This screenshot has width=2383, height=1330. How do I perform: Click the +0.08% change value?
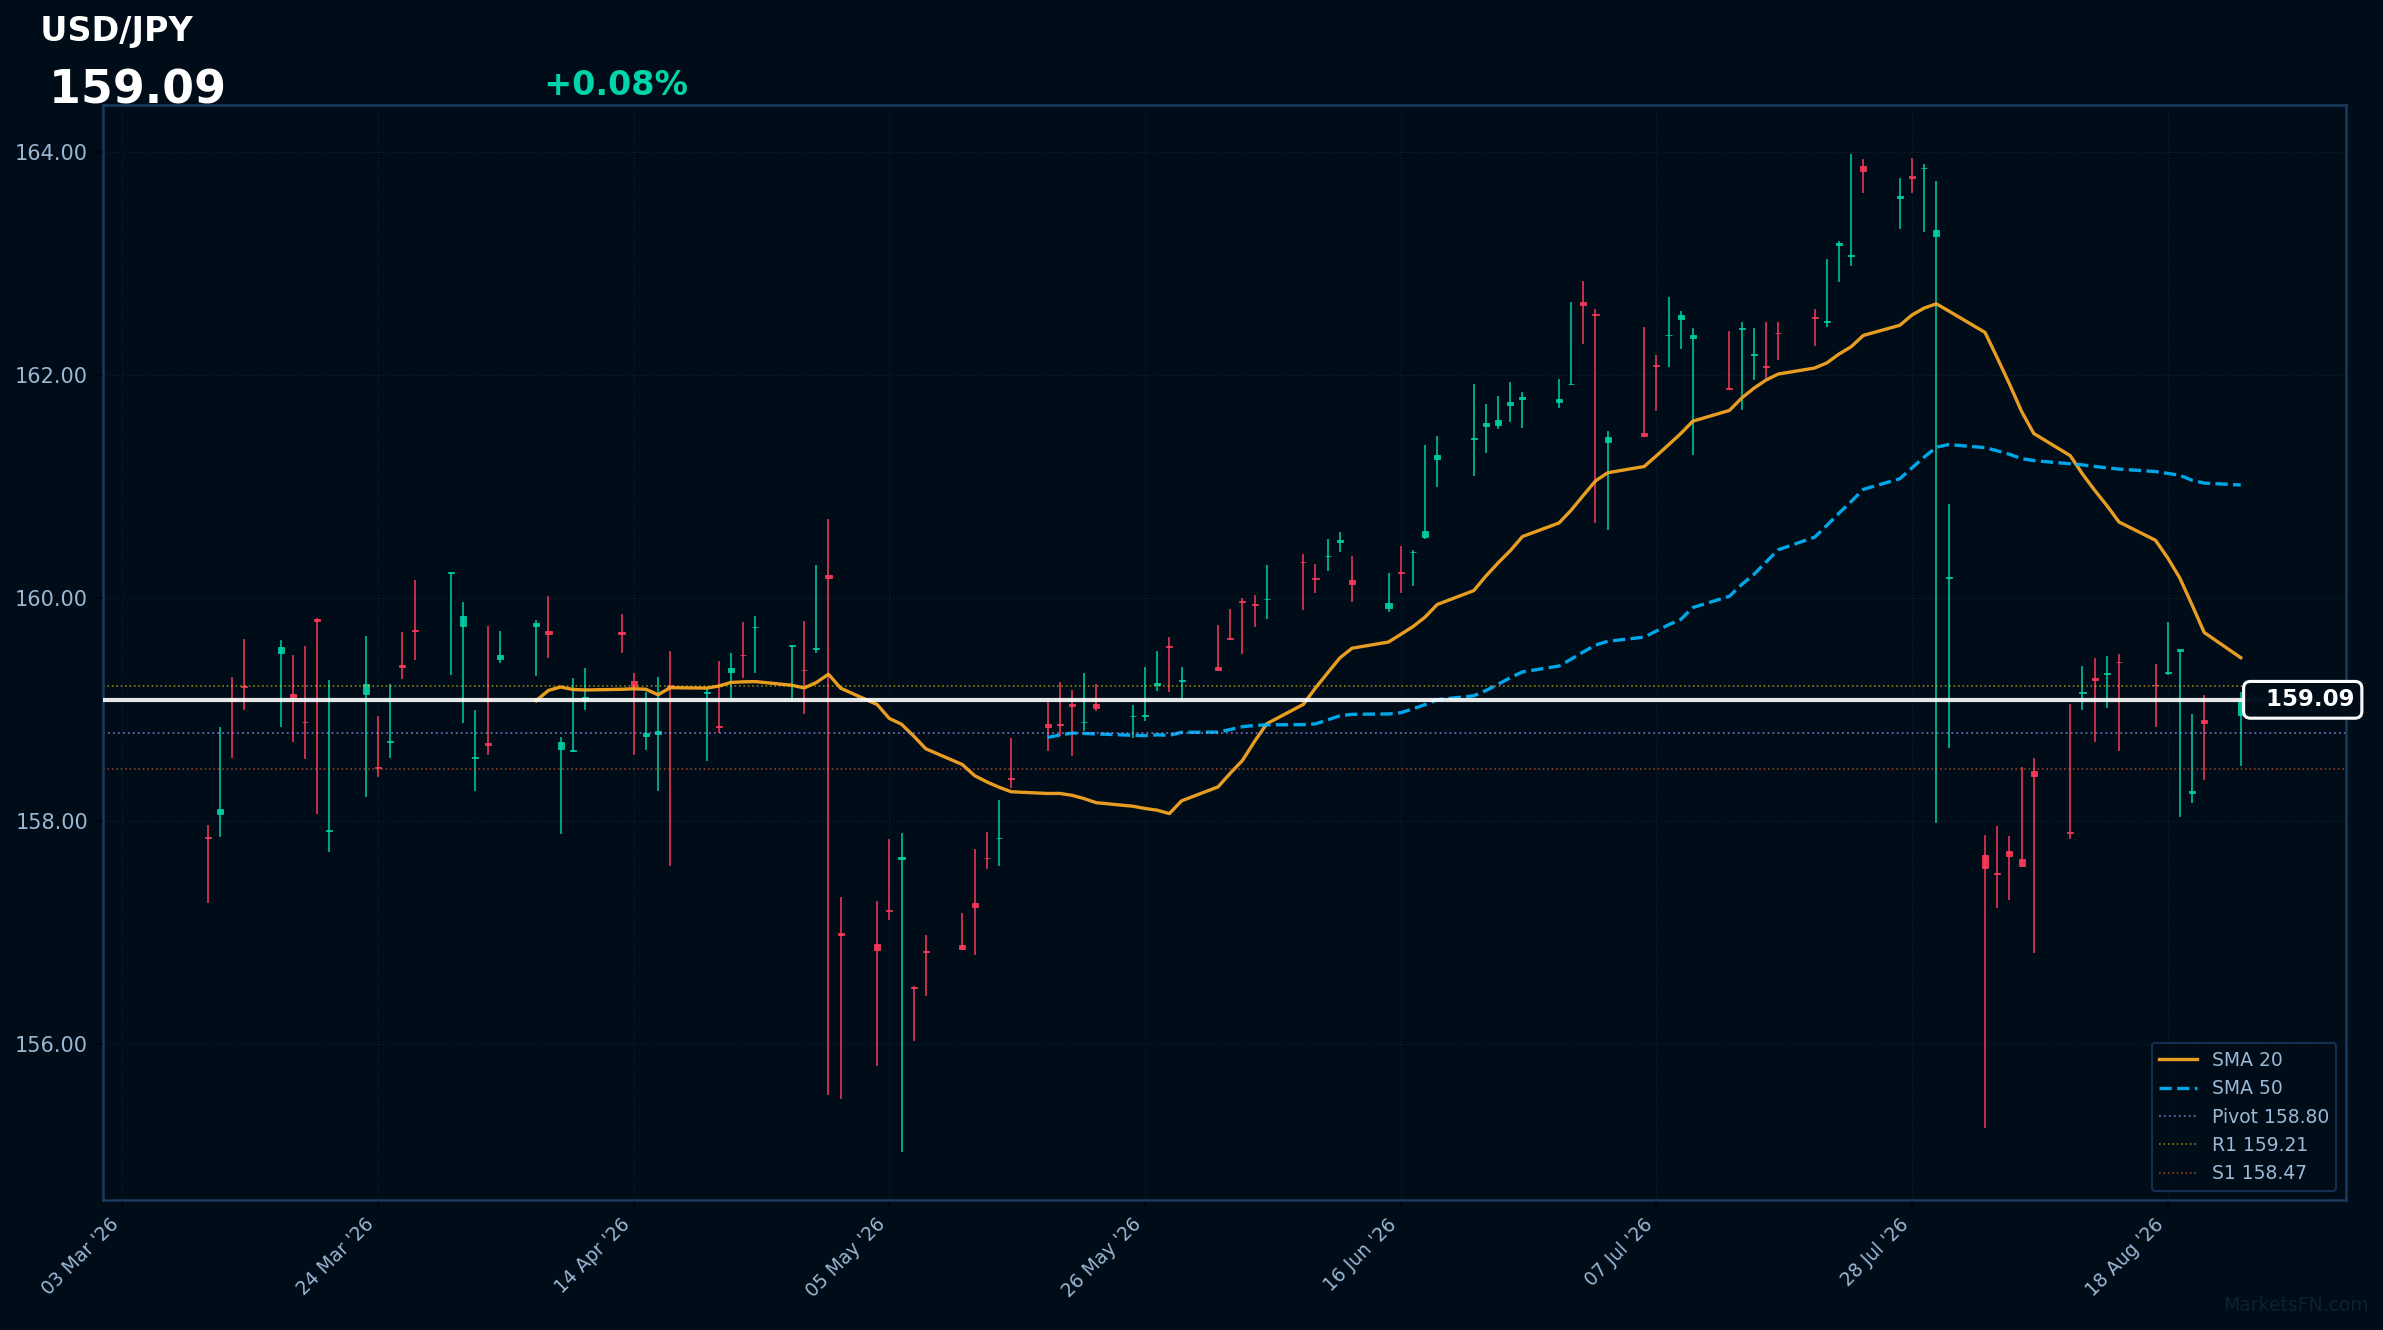pos(616,84)
